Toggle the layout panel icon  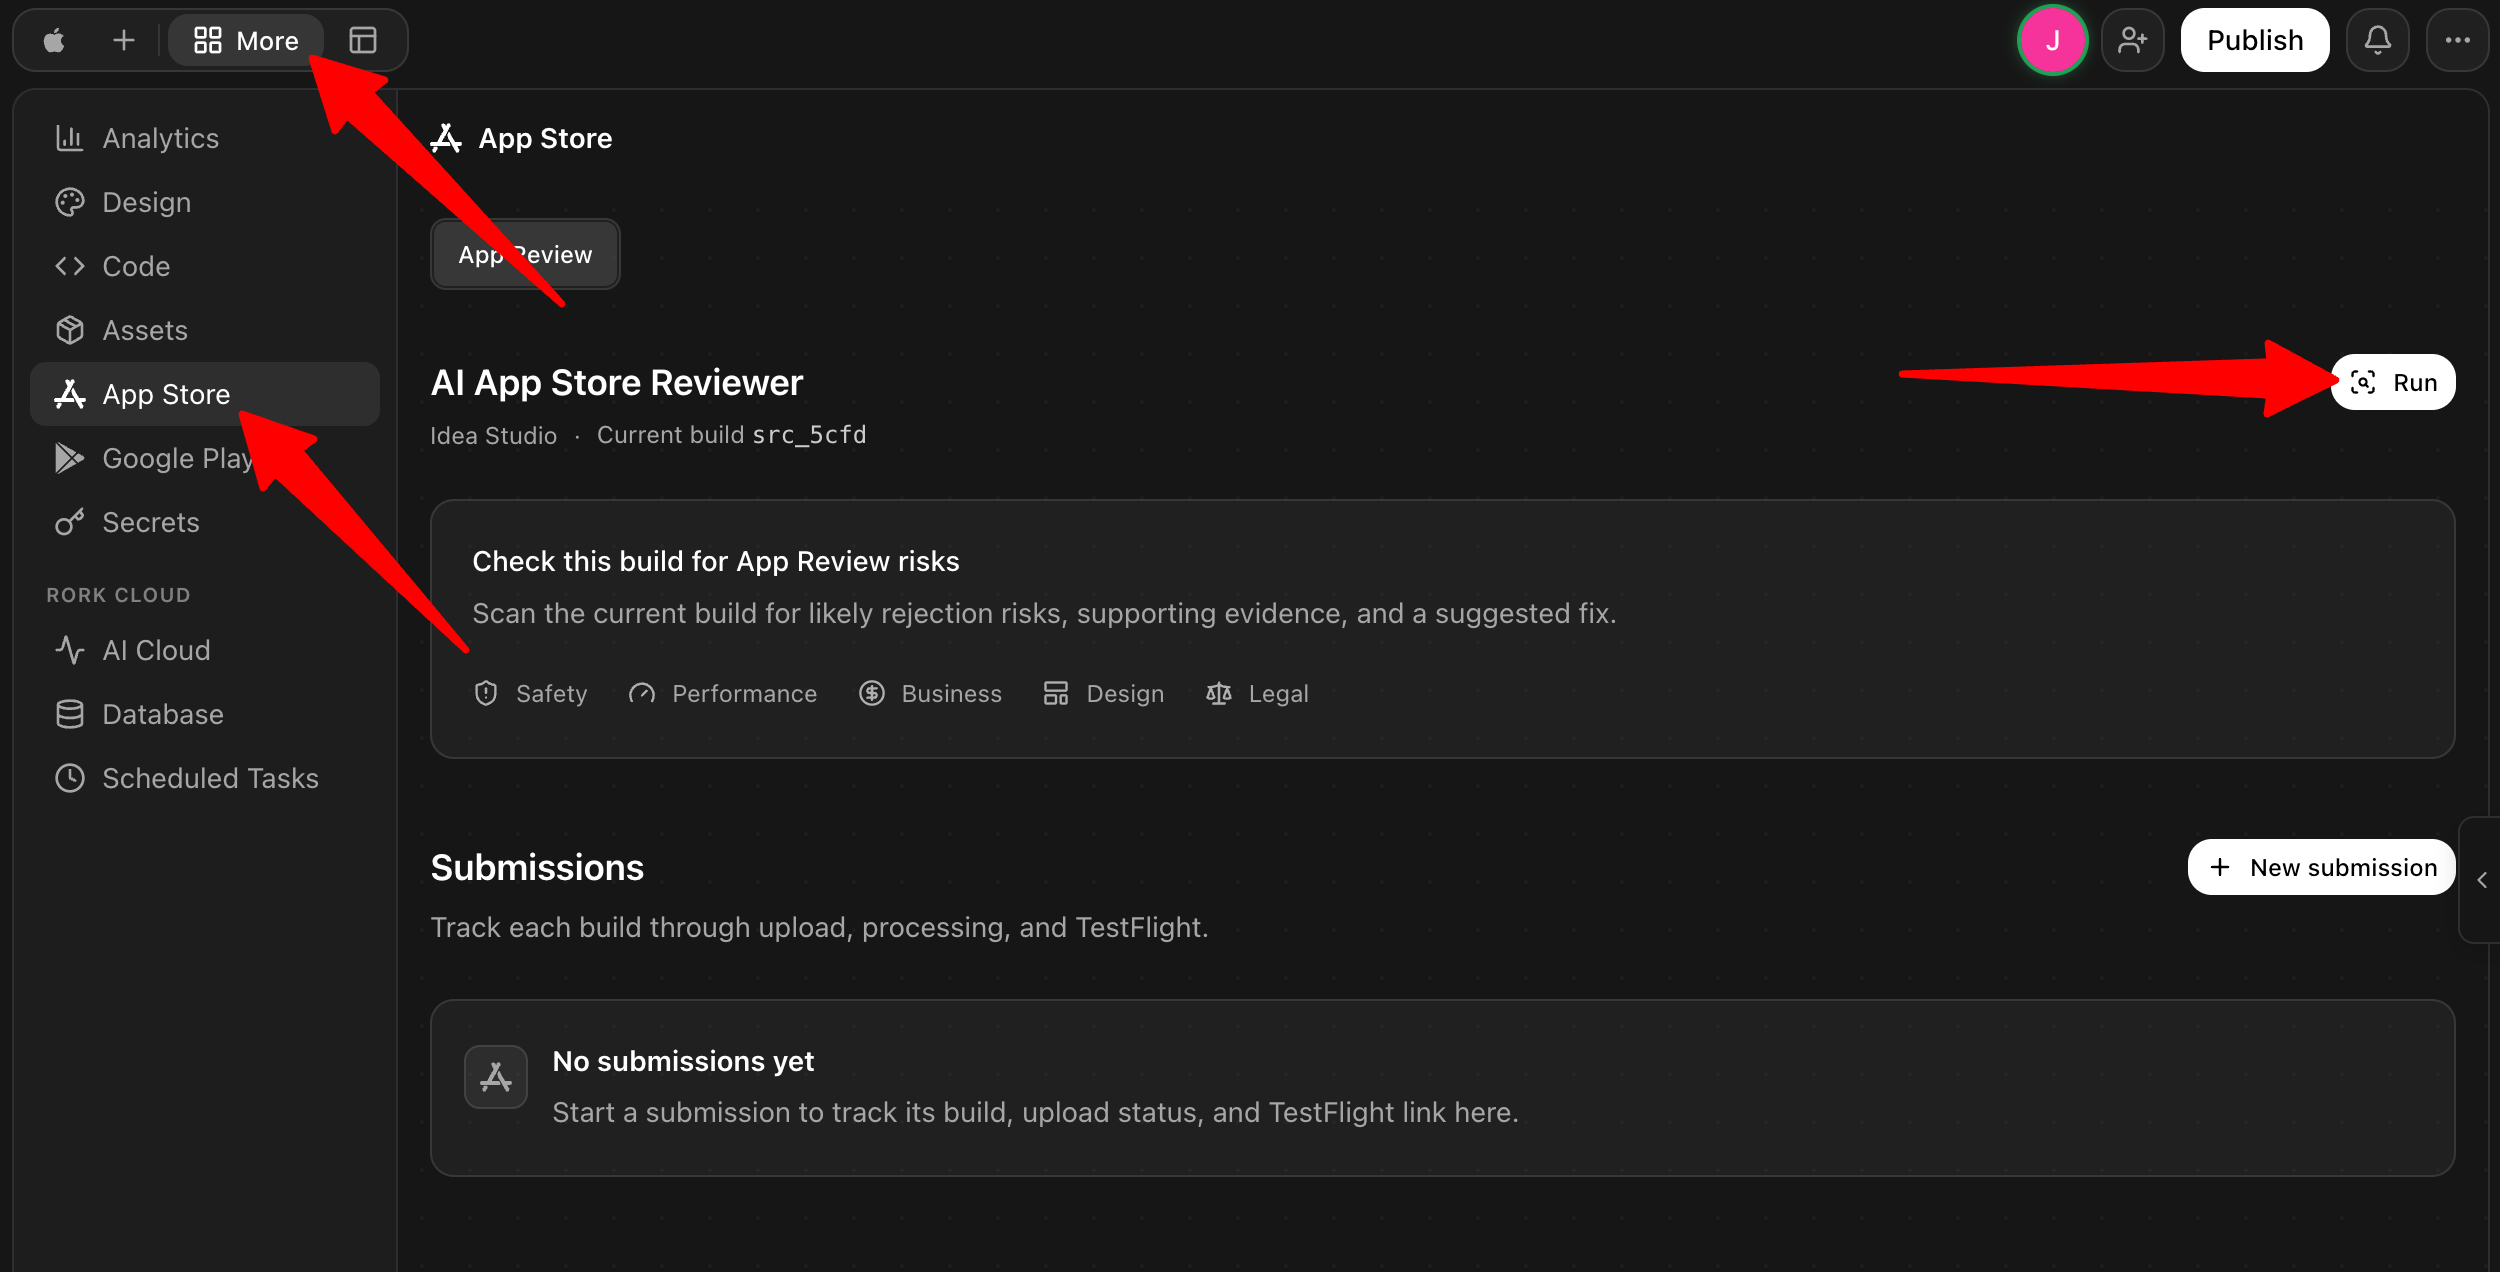(x=363, y=40)
